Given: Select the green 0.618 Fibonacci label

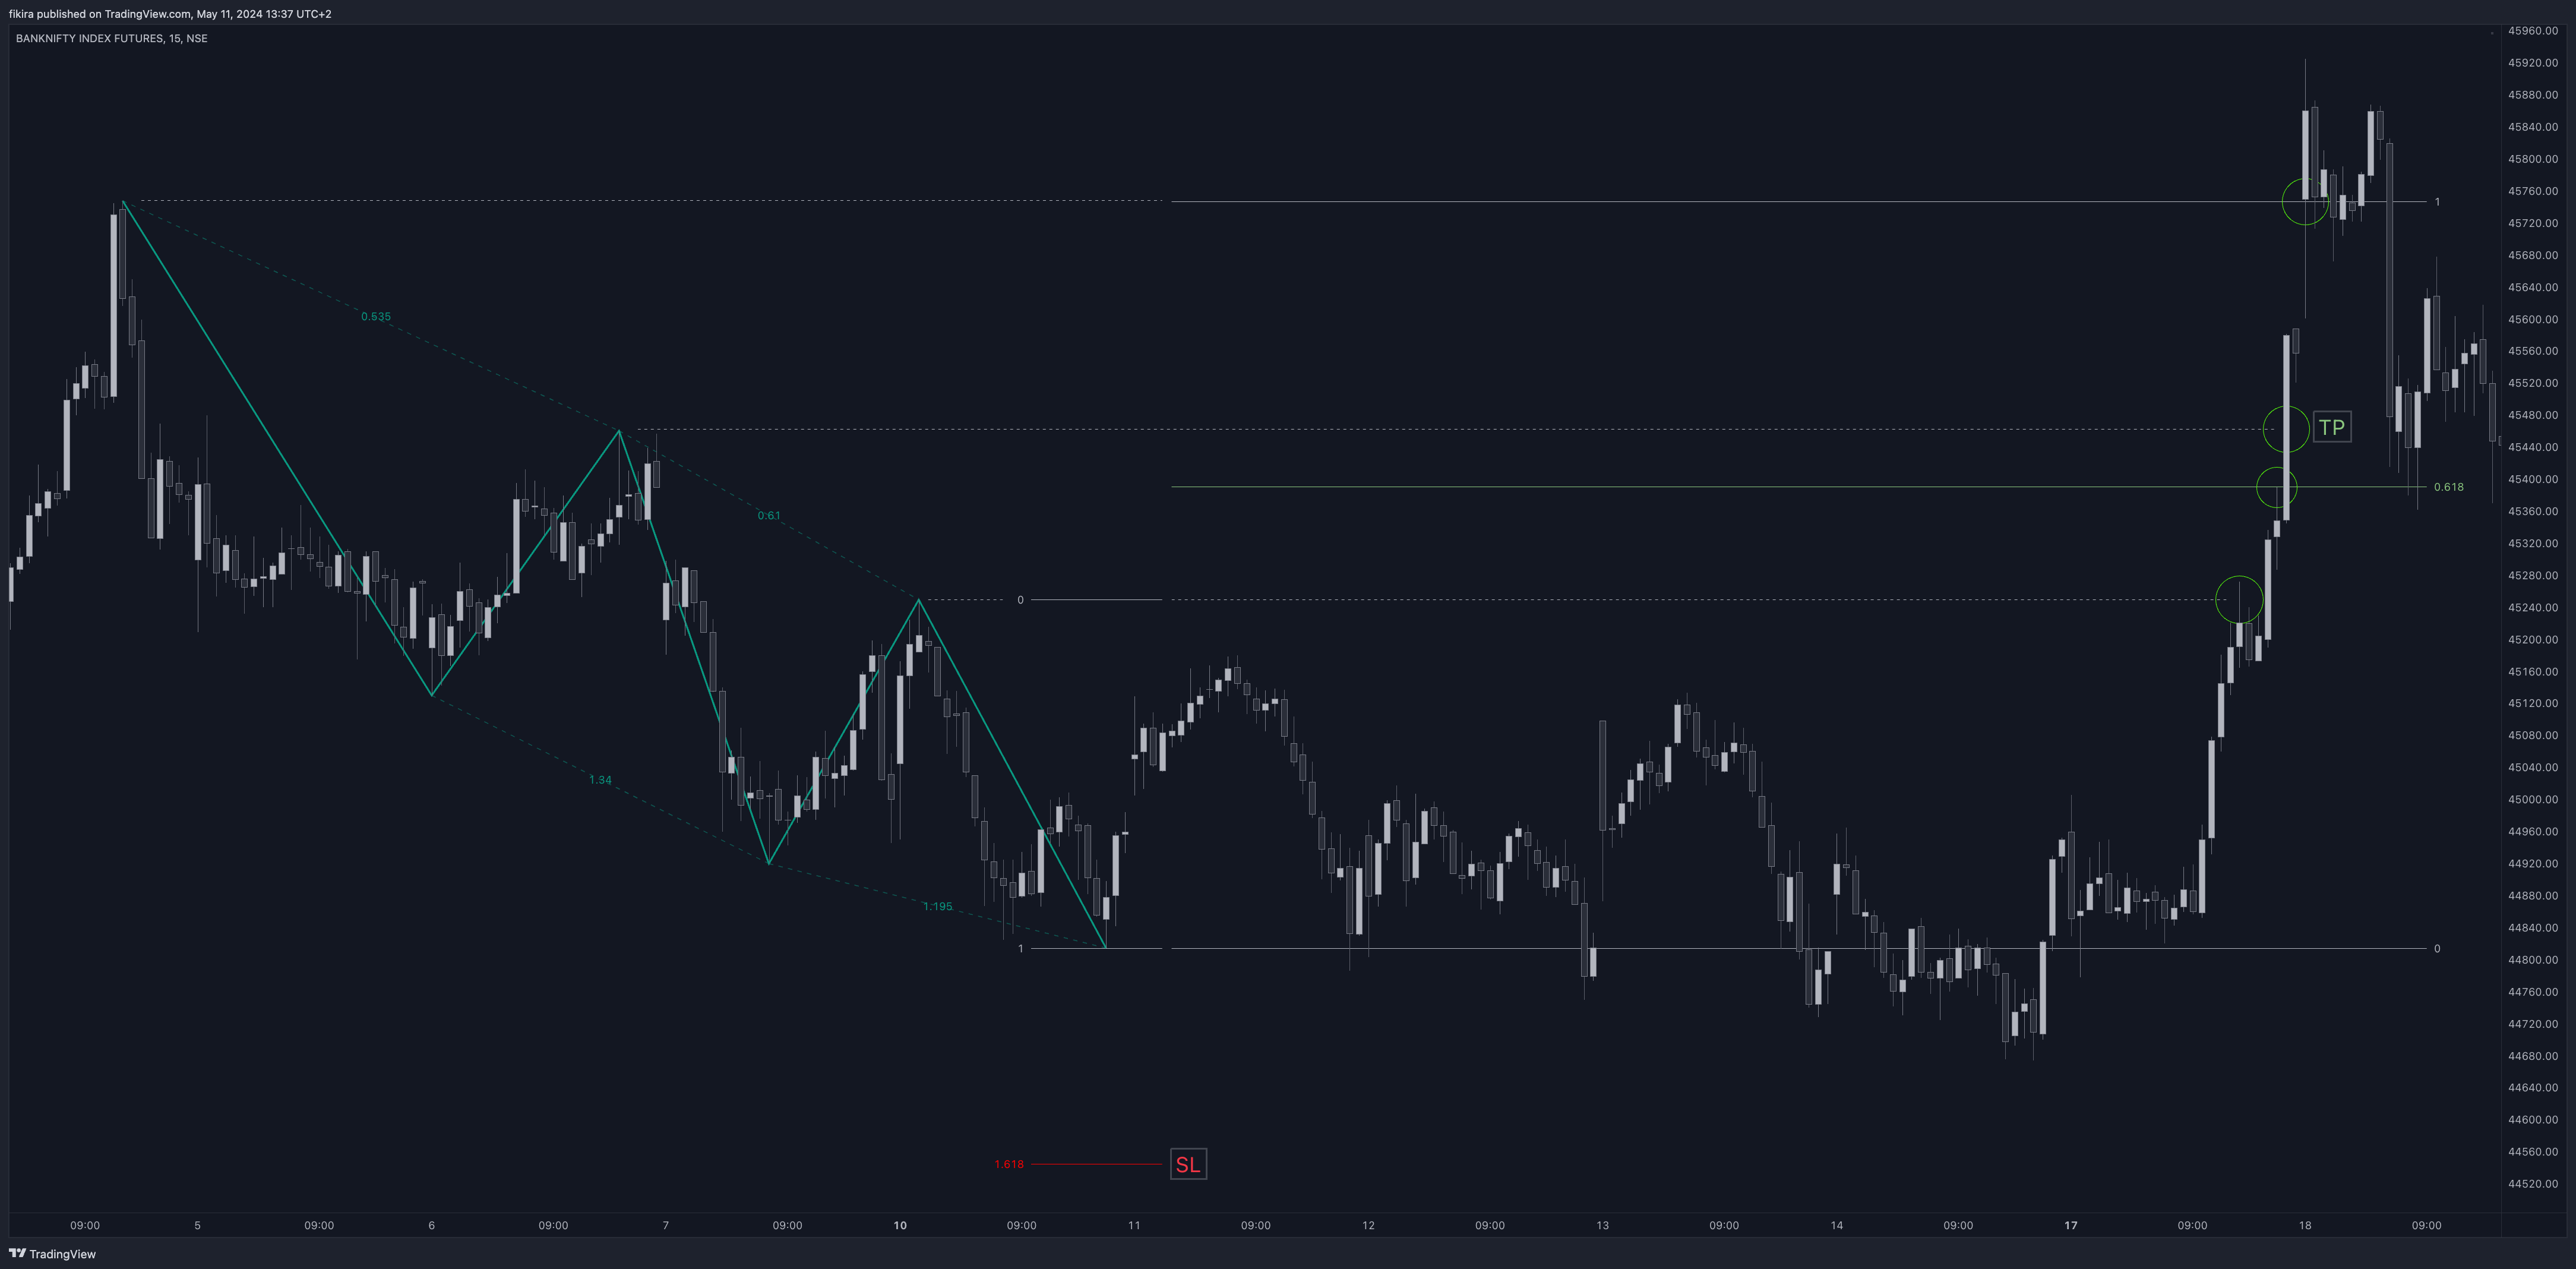Looking at the screenshot, I should tap(2448, 487).
